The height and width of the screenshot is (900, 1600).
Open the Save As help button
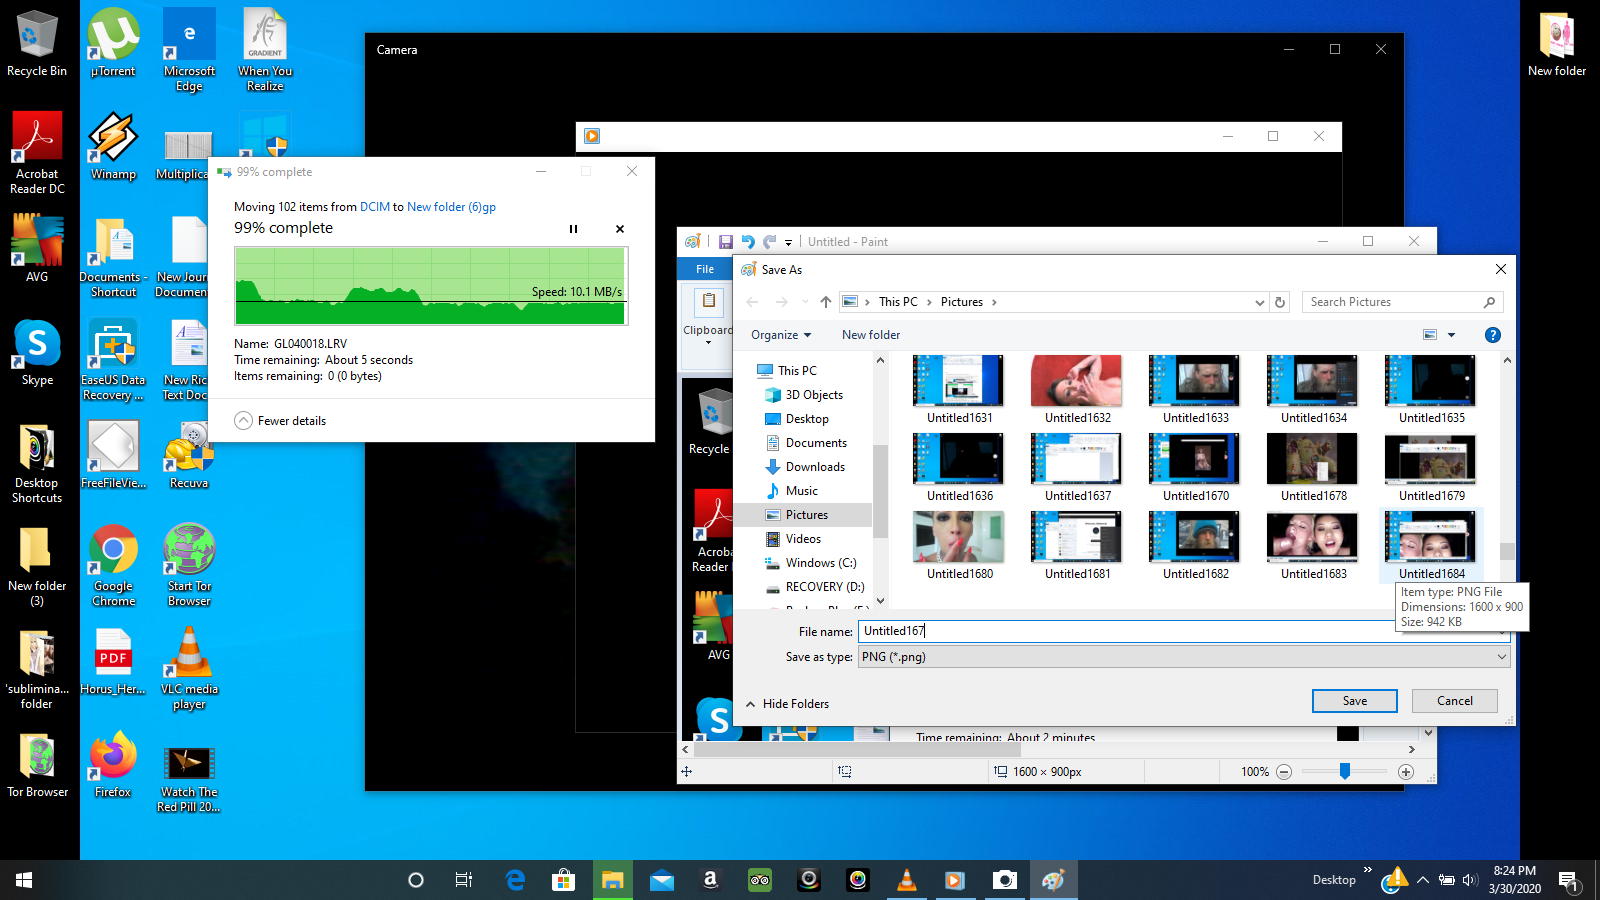[x=1493, y=335]
